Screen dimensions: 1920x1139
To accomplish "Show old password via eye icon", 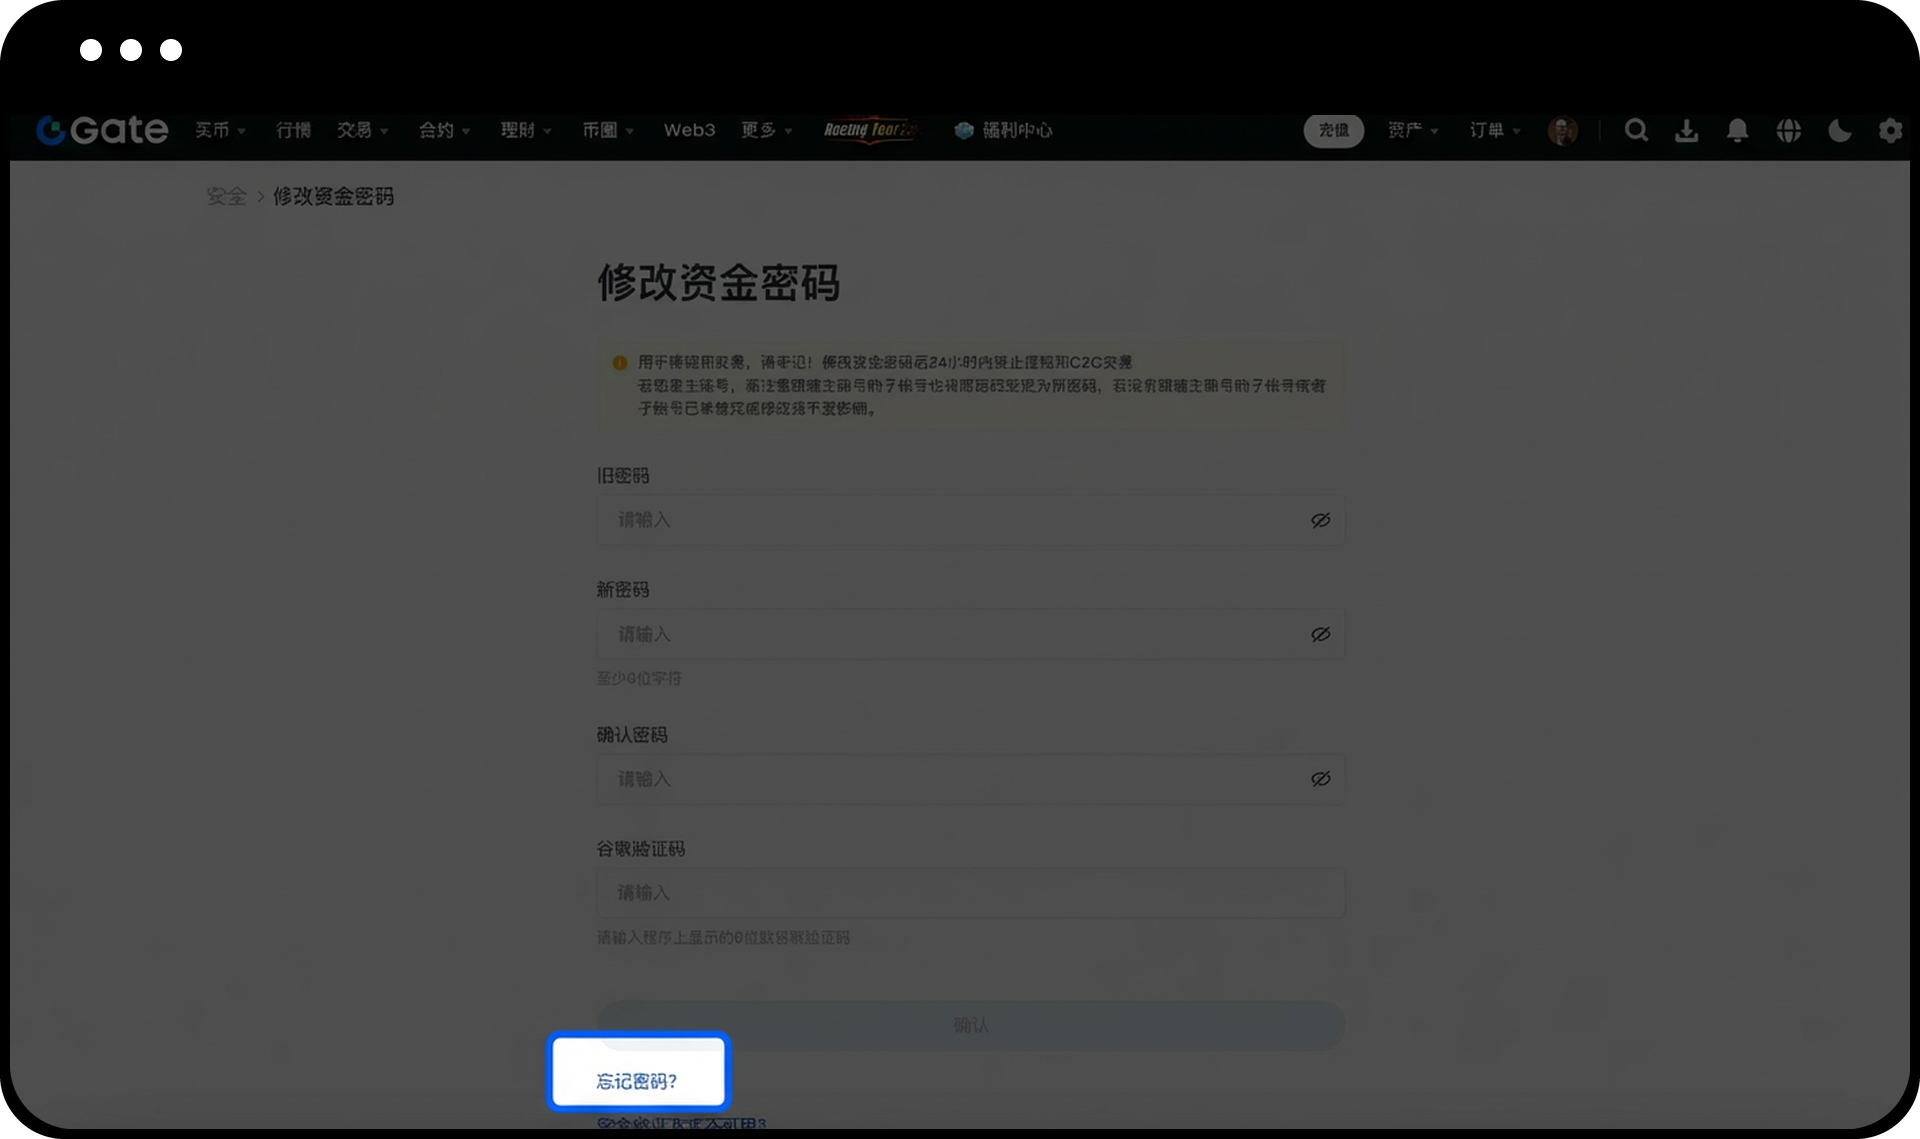I will (x=1320, y=520).
